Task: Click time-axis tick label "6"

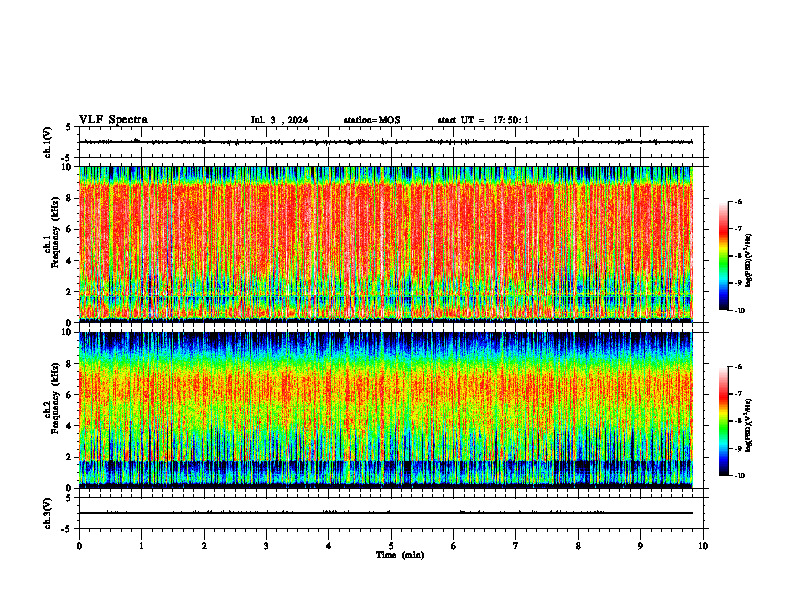Action: (454, 546)
